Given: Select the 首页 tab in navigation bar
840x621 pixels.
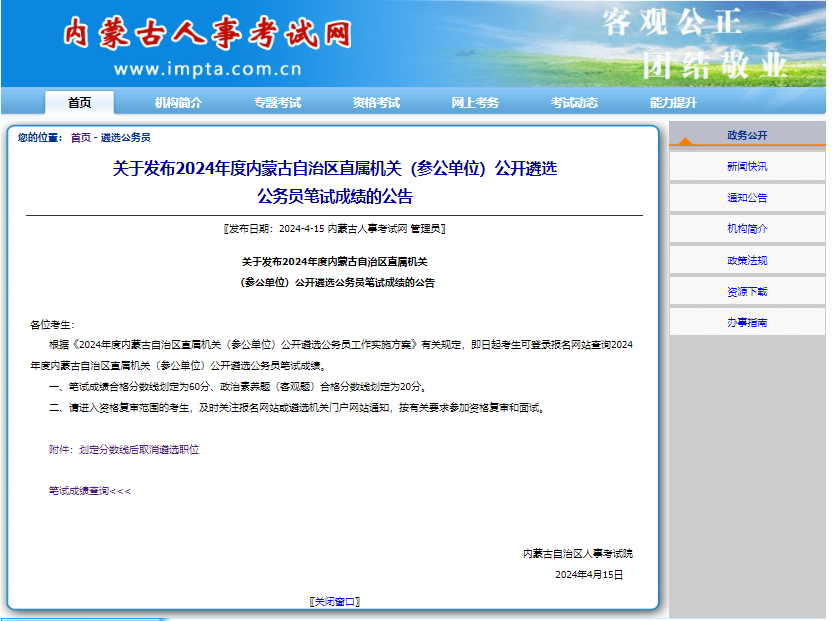Looking at the screenshot, I should (x=79, y=103).
